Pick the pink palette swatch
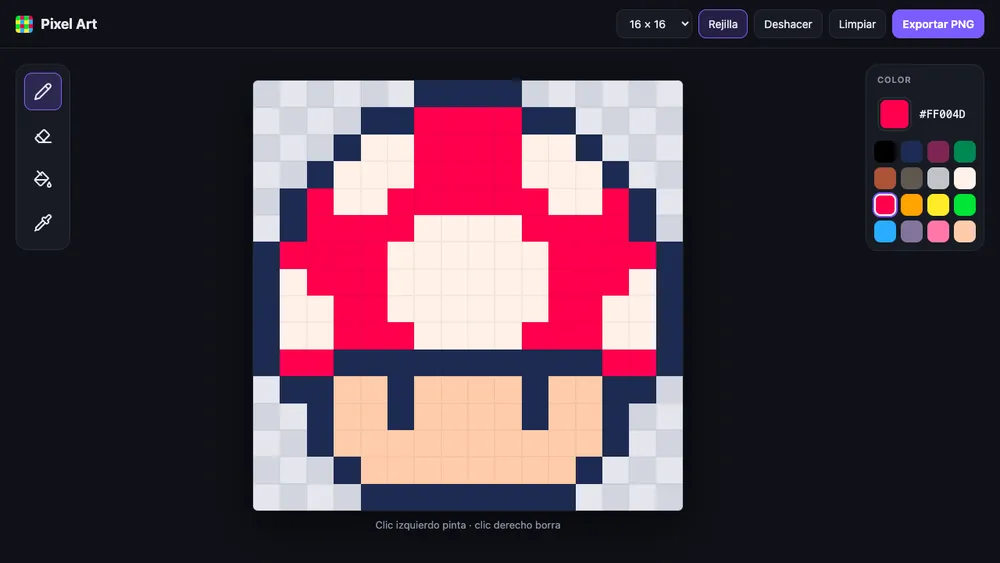The height and width of the screenshot is (563, 1000). pos(938,231)
